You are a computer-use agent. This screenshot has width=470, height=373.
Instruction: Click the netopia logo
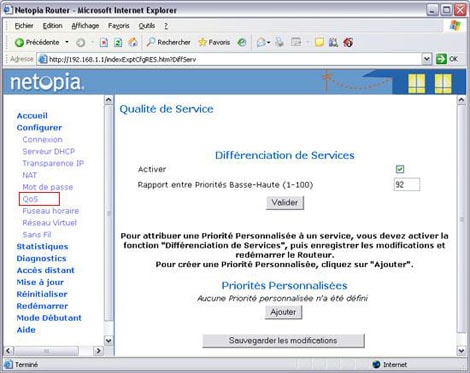point(47,82)
